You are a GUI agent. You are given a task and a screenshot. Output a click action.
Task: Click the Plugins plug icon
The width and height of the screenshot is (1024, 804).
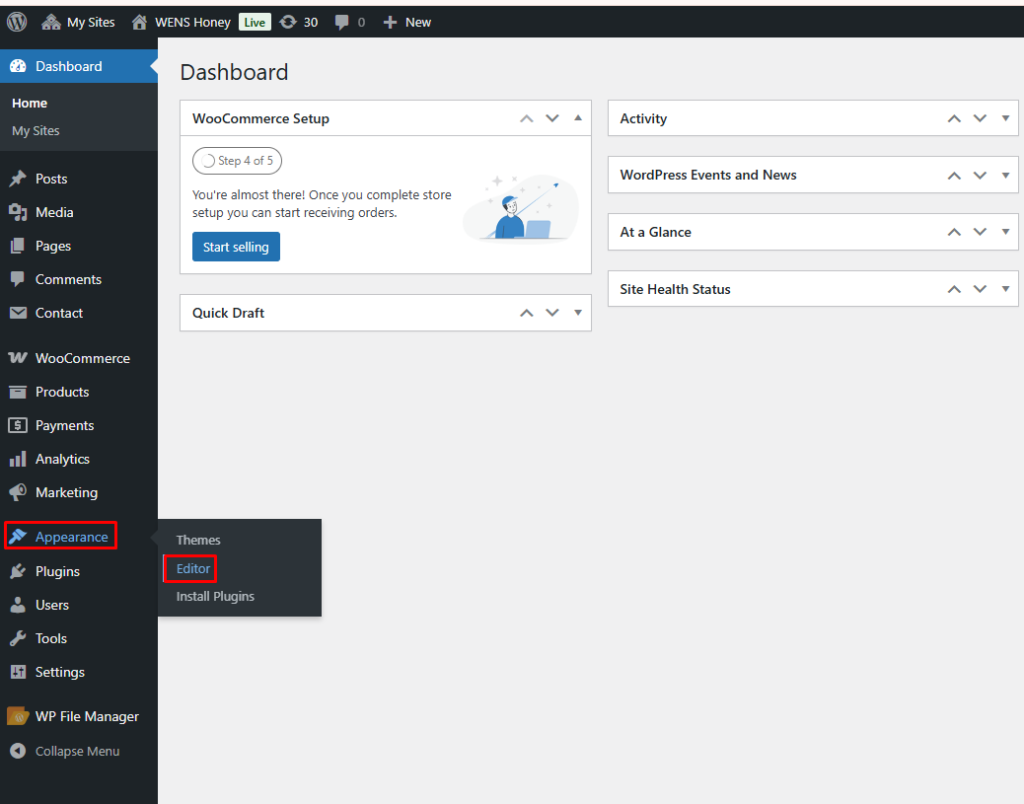18,571
